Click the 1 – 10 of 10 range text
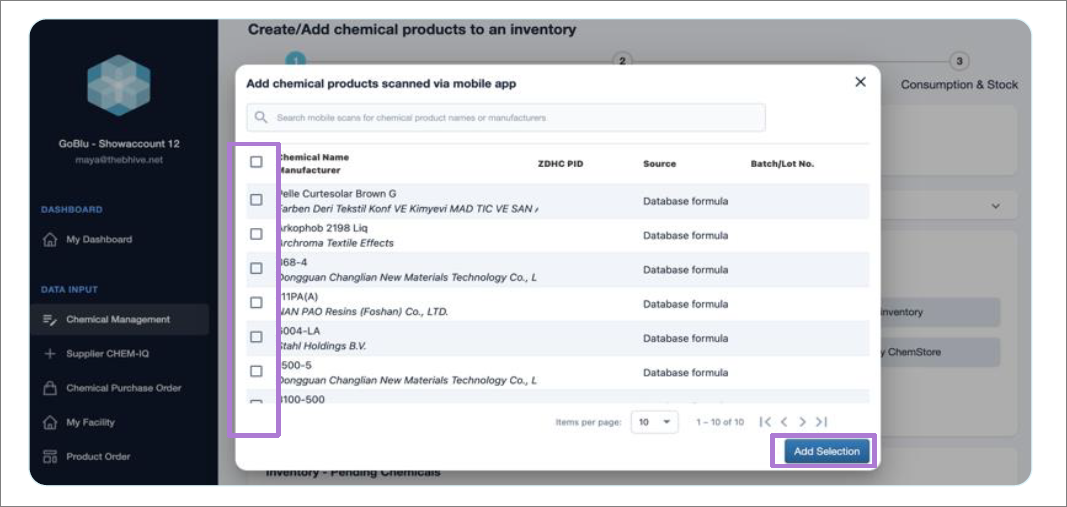The width and height of the screenshot is (1067, 507). click(719, 422)
